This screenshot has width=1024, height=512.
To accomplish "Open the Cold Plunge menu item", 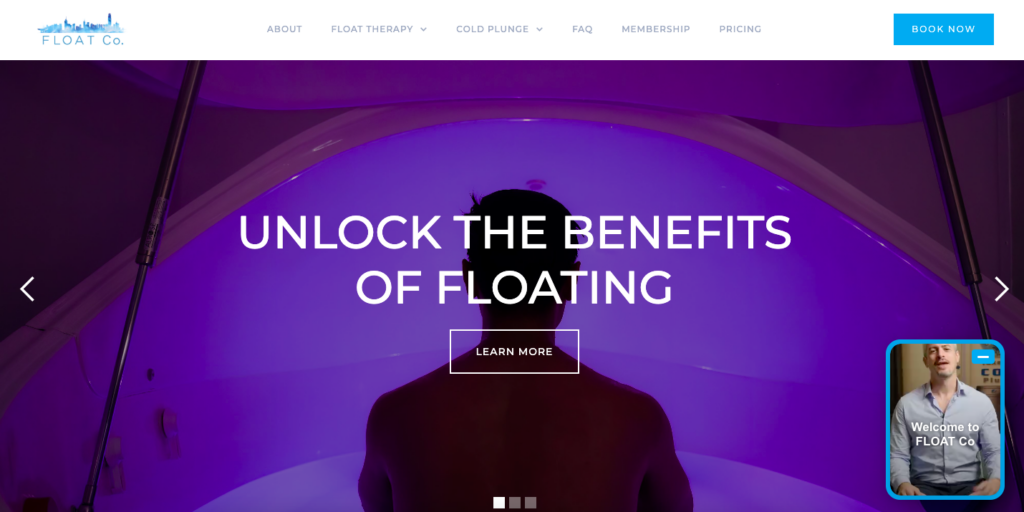I will coord(492,29).
